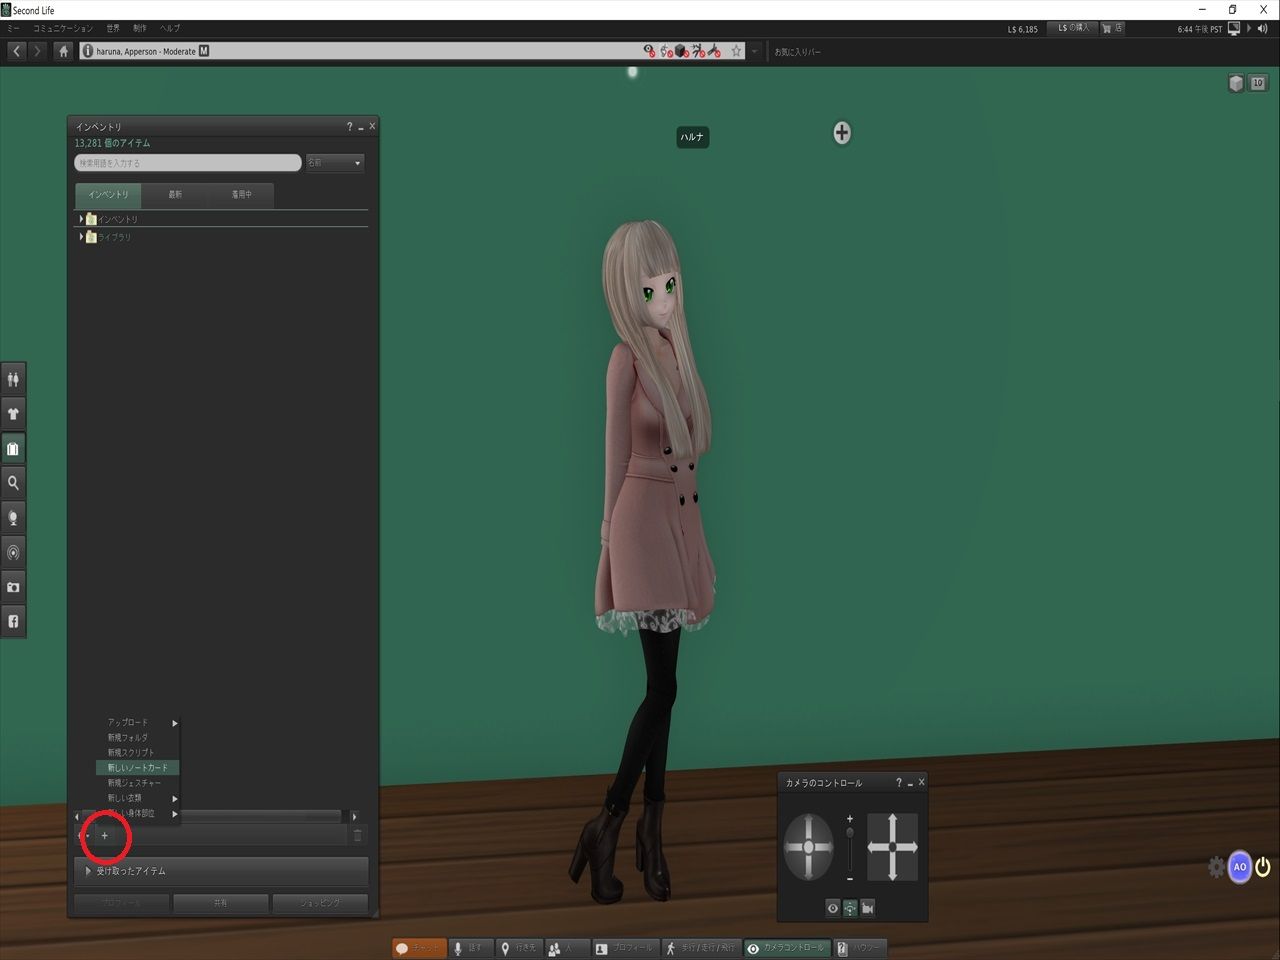Toggle the inventory suitcase icon in left sidebar
This screenshot has height=960, width=1280.
[13, 449]
